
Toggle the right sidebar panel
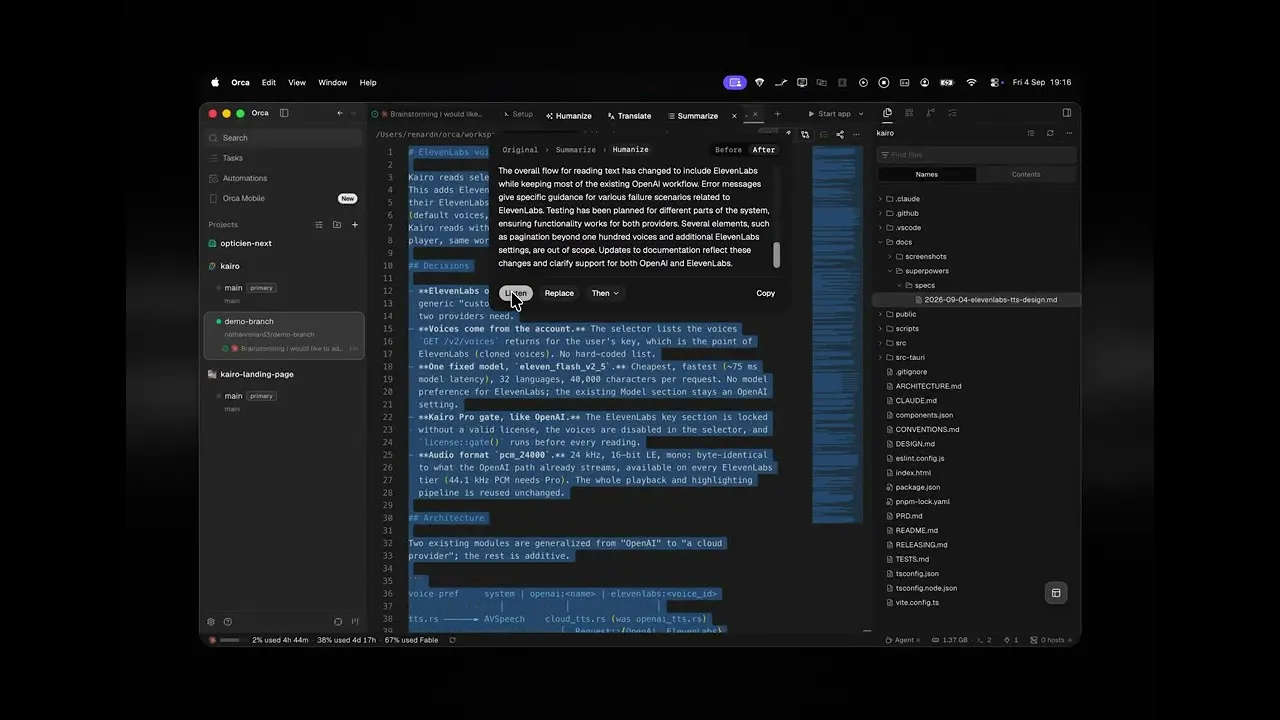(x=1067, y=113)
